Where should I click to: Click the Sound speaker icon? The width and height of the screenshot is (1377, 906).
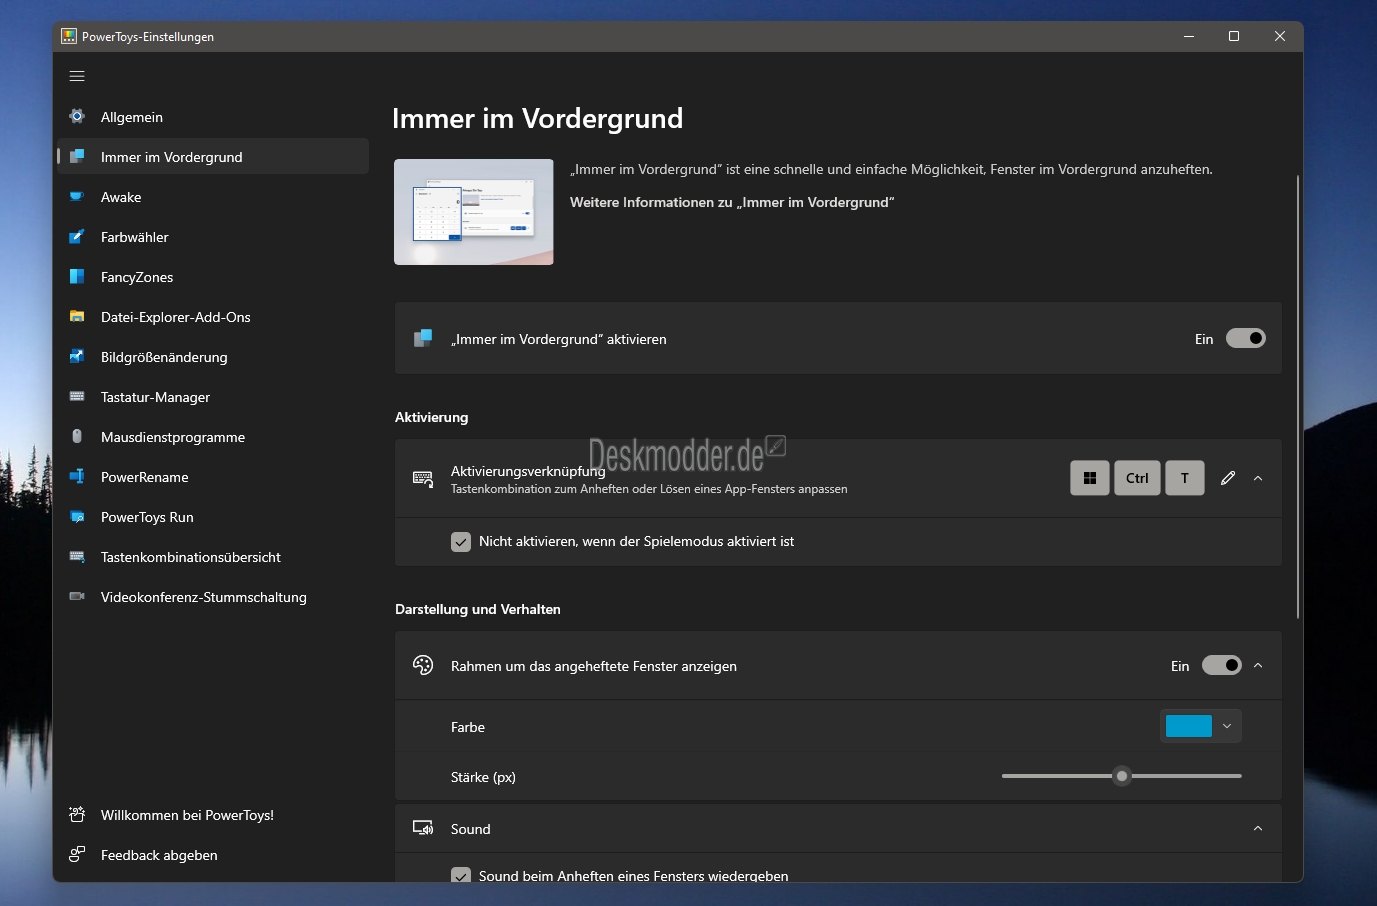423,828
